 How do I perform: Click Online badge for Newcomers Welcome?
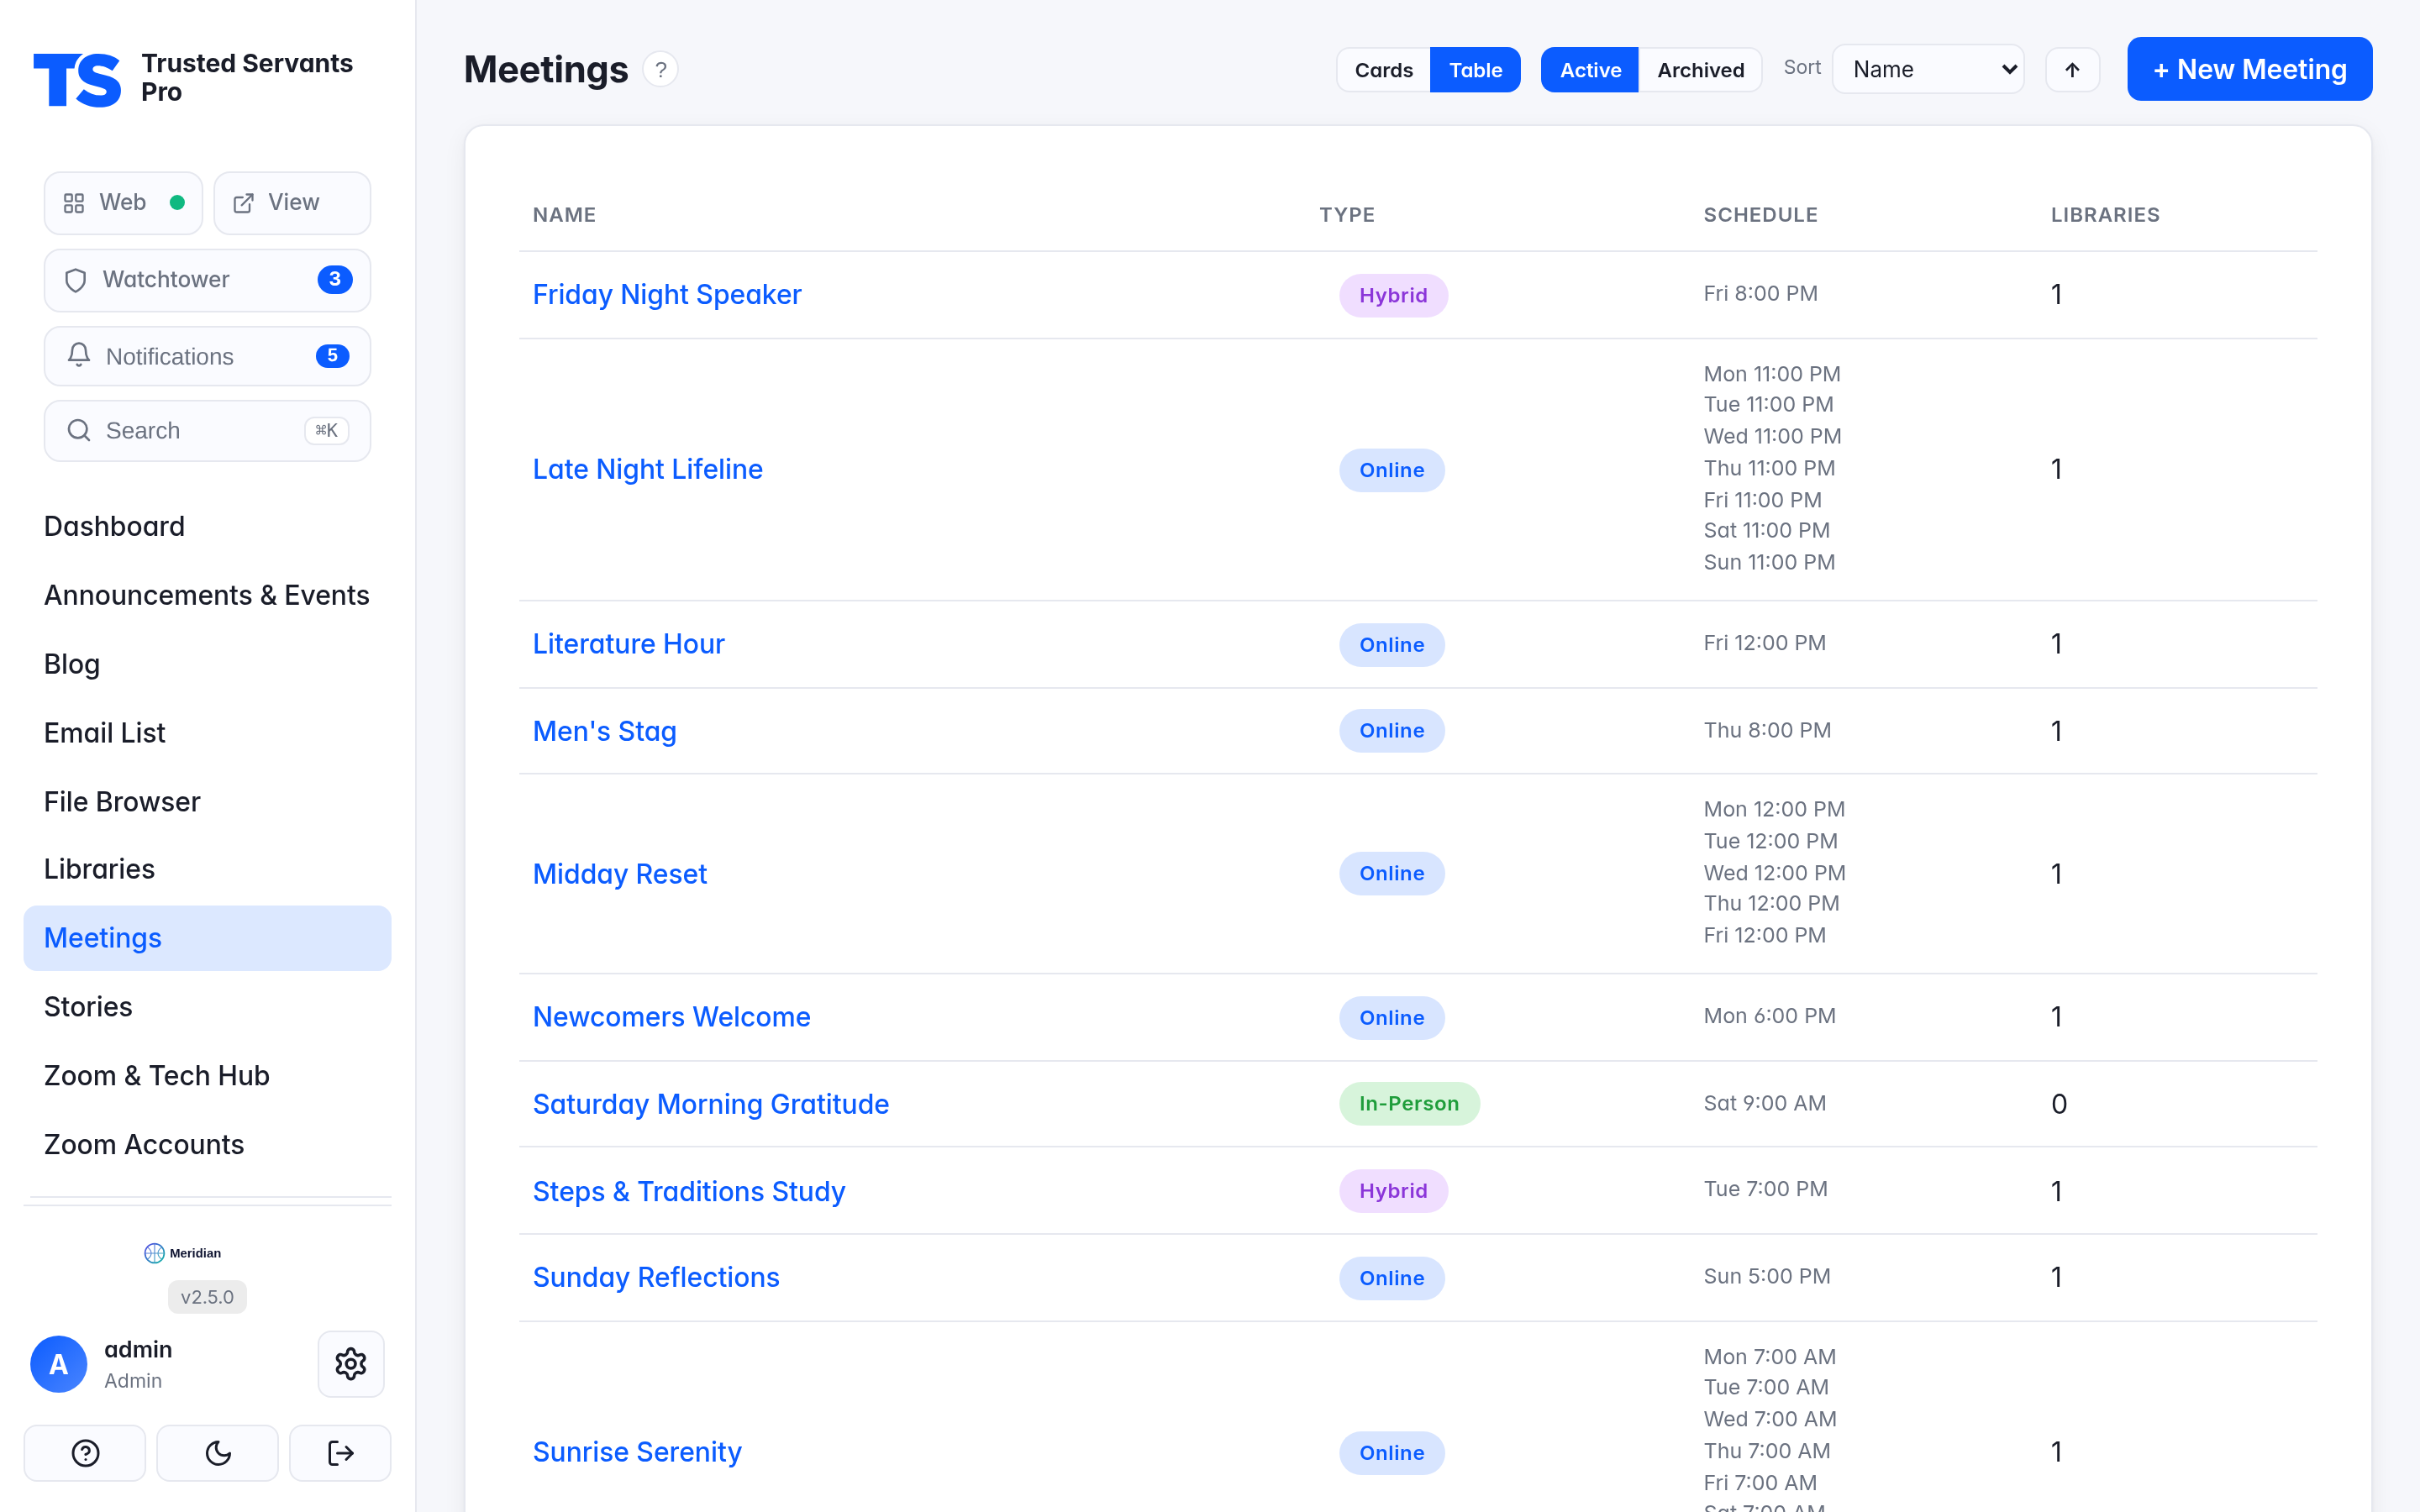1392,1018
